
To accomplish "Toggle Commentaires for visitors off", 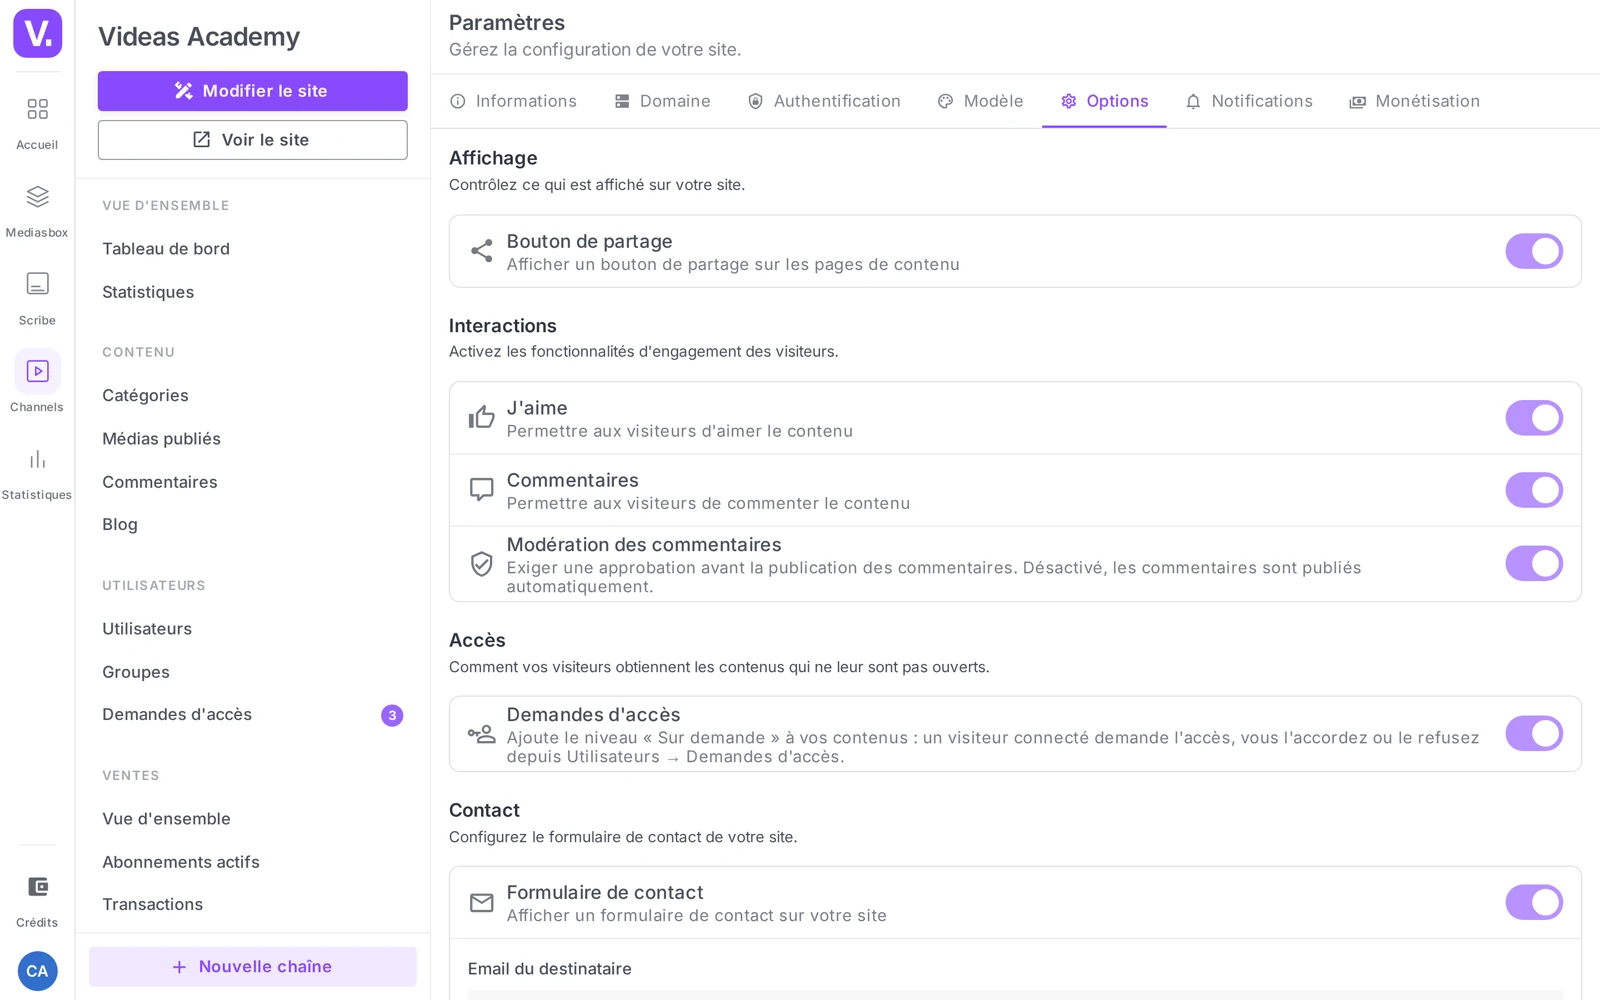I will pyautogui.click(x=1534, y=490).
